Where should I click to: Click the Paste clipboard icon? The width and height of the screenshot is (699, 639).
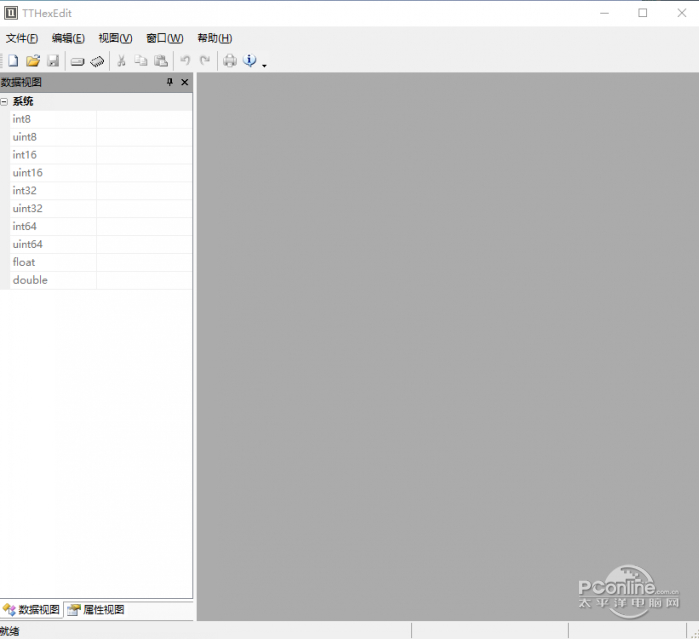pos(161,61)
